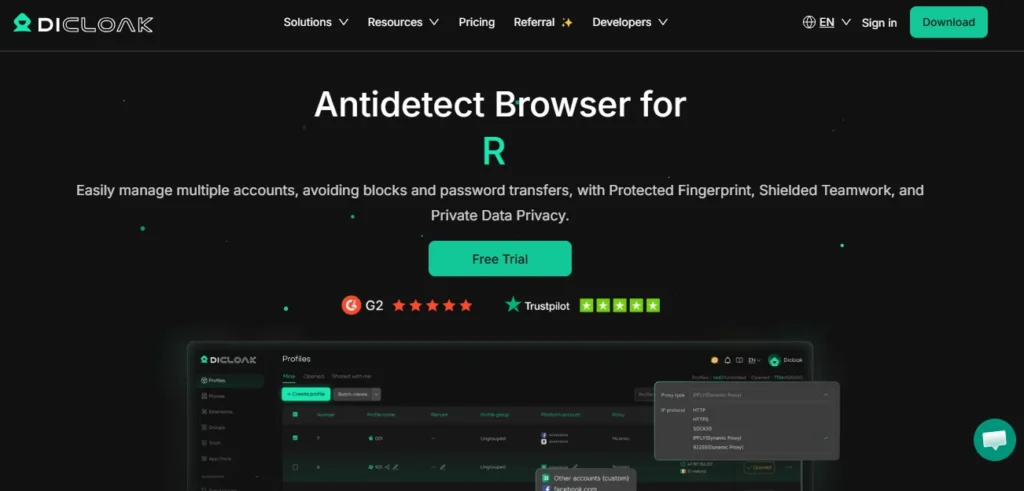The height and width of the screenshot is (491, 1024).
Task: Switch to the Mine tab
Action: click(289, 377)
